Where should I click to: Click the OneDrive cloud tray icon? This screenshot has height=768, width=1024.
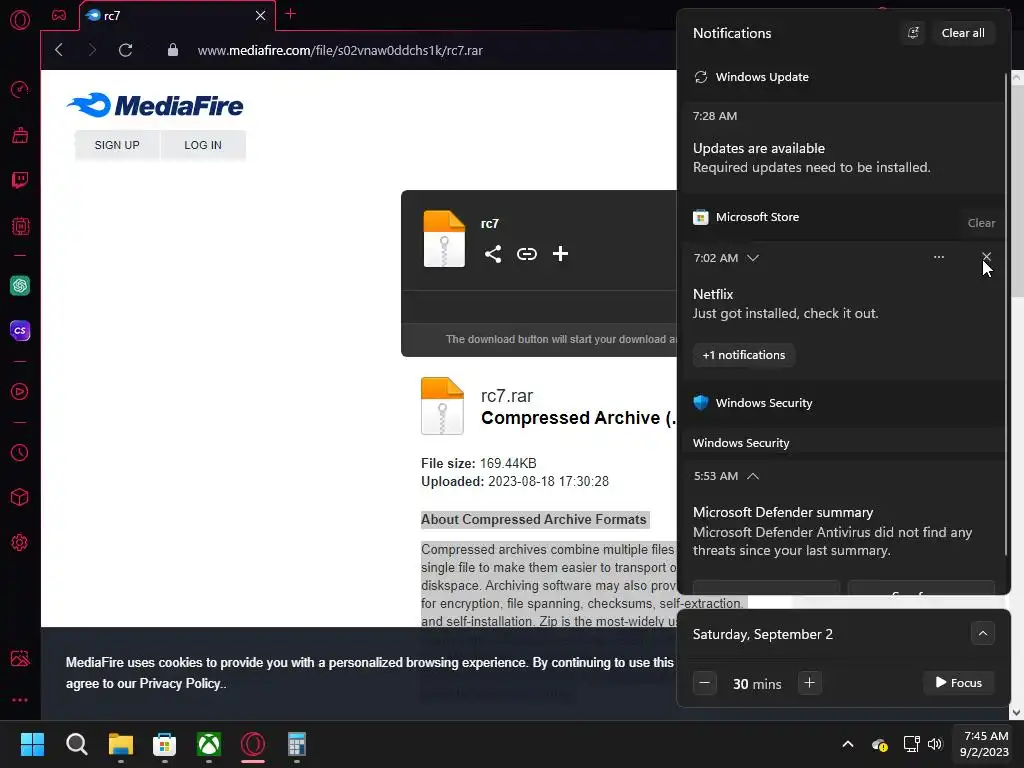[880, 744]
